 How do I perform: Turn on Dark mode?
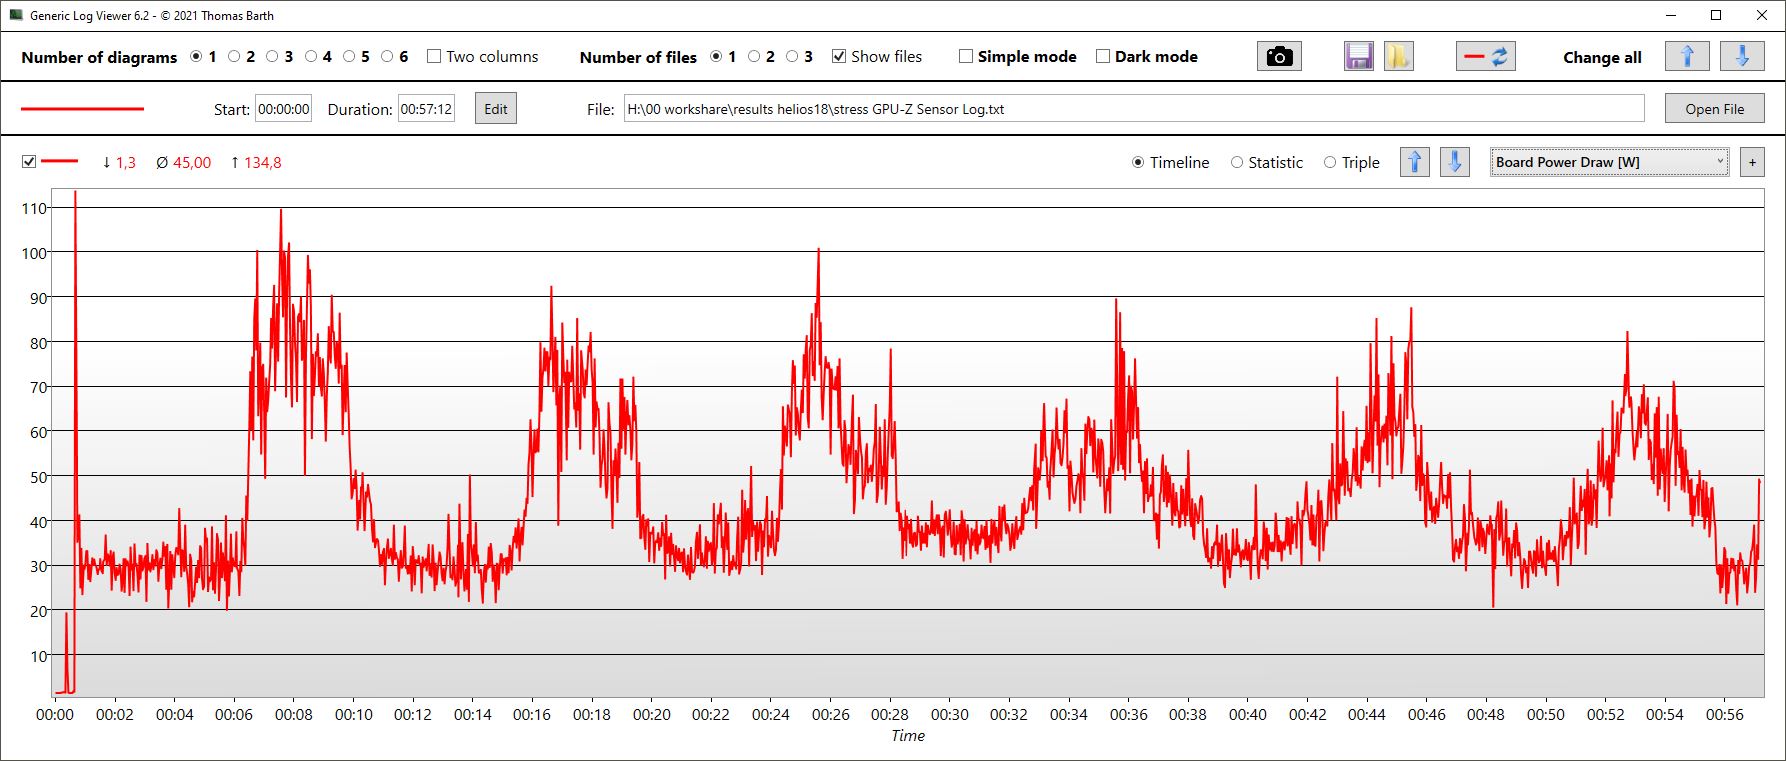point(1103,57)
